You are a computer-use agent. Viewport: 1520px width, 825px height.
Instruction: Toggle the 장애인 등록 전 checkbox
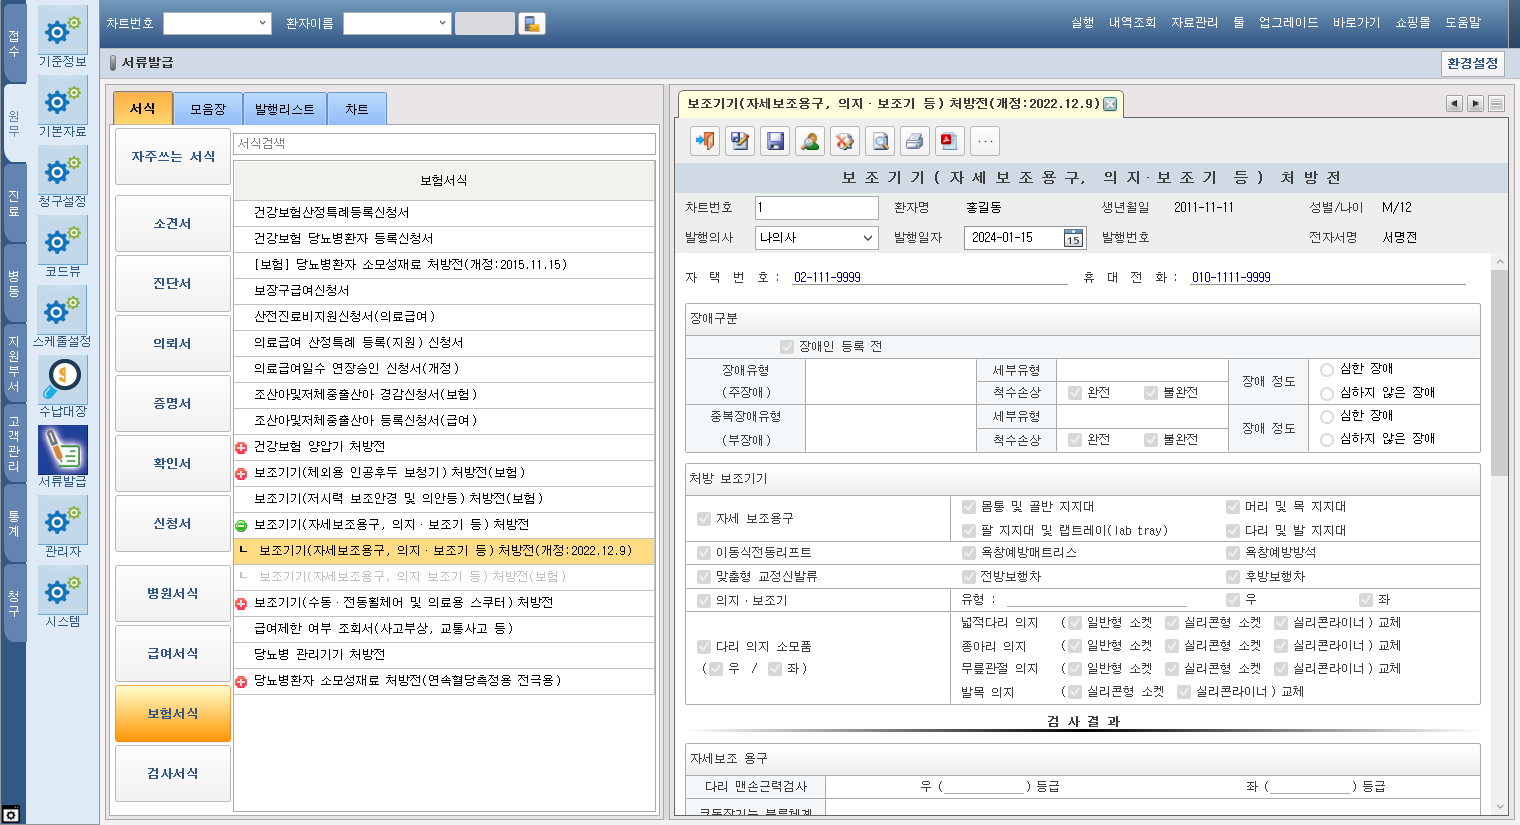[x=787, y=347]
